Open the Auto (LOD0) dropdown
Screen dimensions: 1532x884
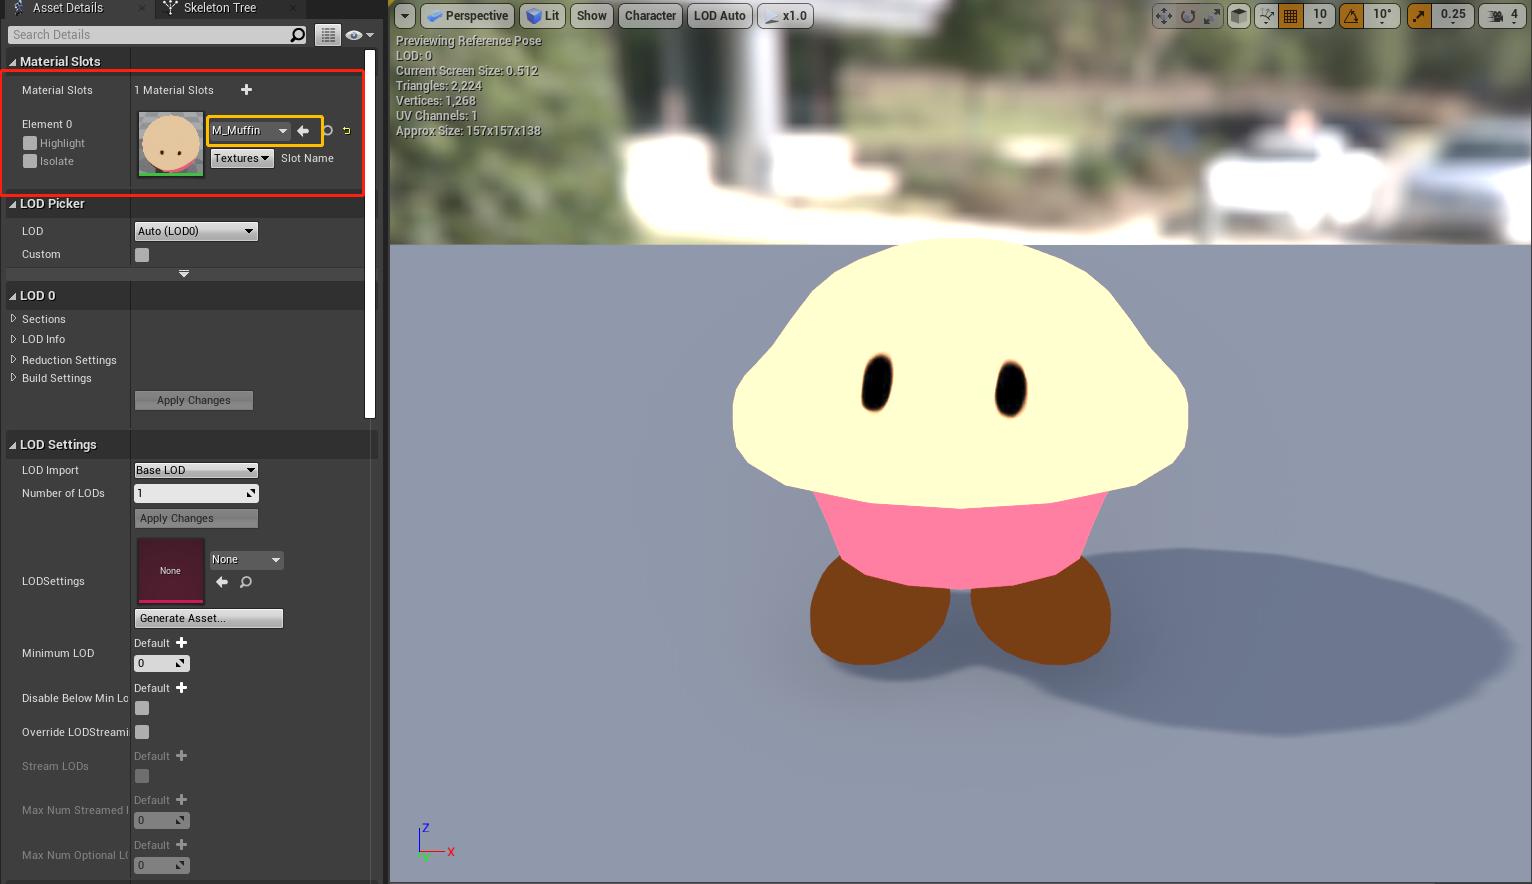point(196,231)
